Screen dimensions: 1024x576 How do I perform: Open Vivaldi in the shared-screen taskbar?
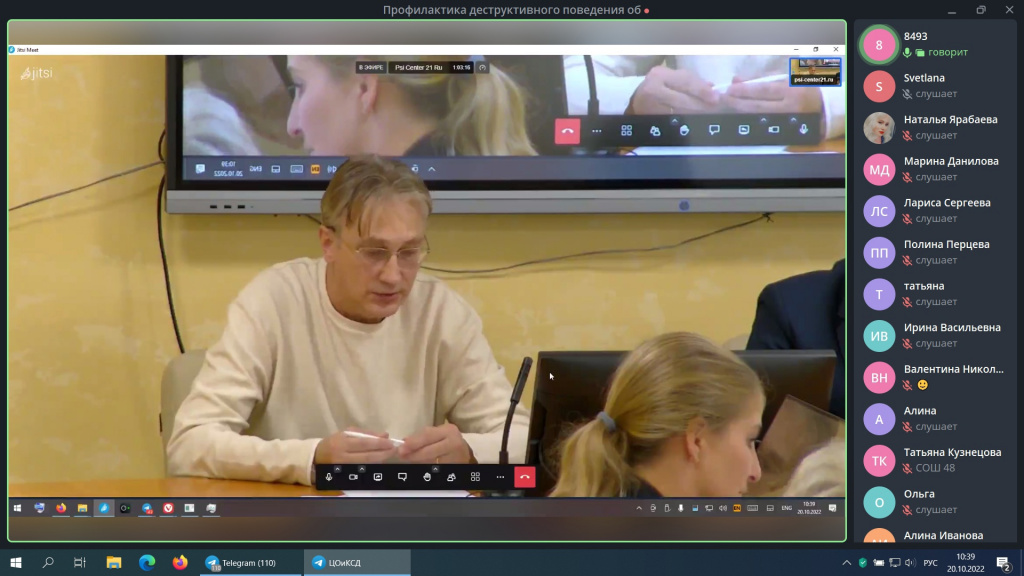pyautogui.click(x=168, y=508)
